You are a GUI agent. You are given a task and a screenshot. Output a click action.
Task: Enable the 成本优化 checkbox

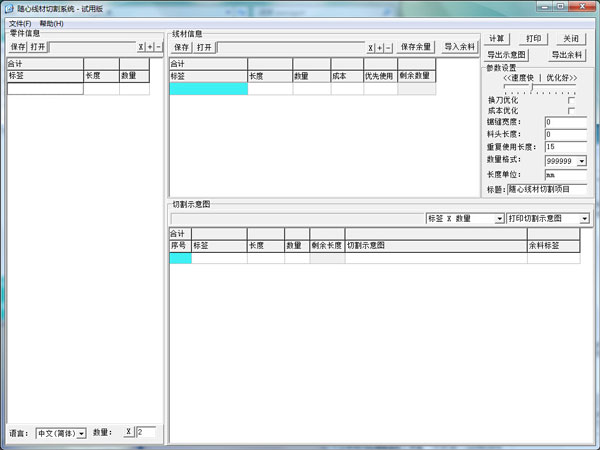click(x=571, y=111)
